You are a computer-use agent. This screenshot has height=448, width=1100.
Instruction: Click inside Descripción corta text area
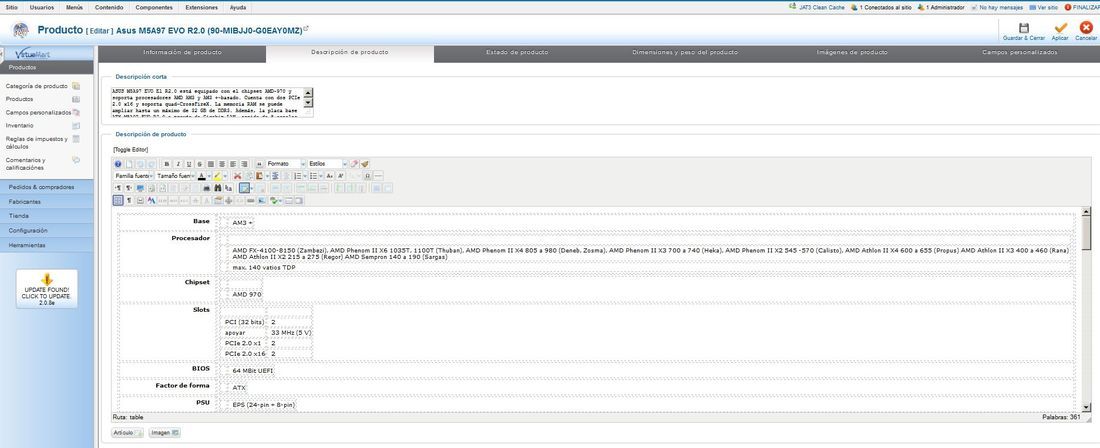[x=213, y=102]
